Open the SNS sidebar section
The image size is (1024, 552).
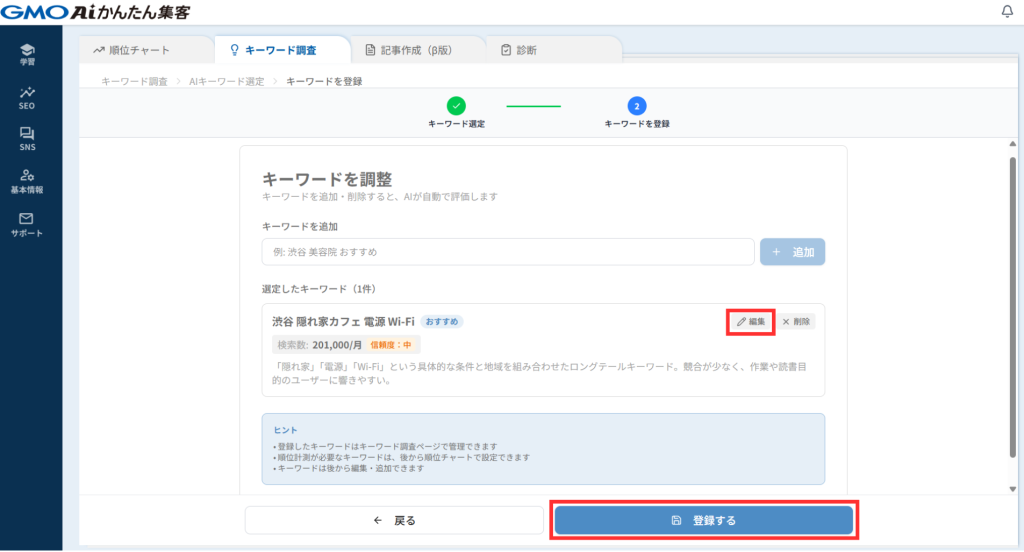tap(27, 139)
